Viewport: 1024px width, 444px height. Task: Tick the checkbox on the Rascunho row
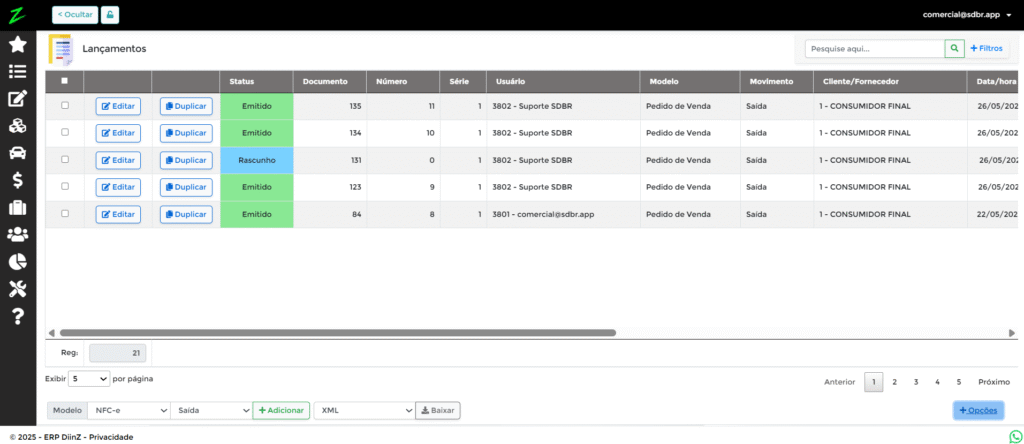coord(65,159)
